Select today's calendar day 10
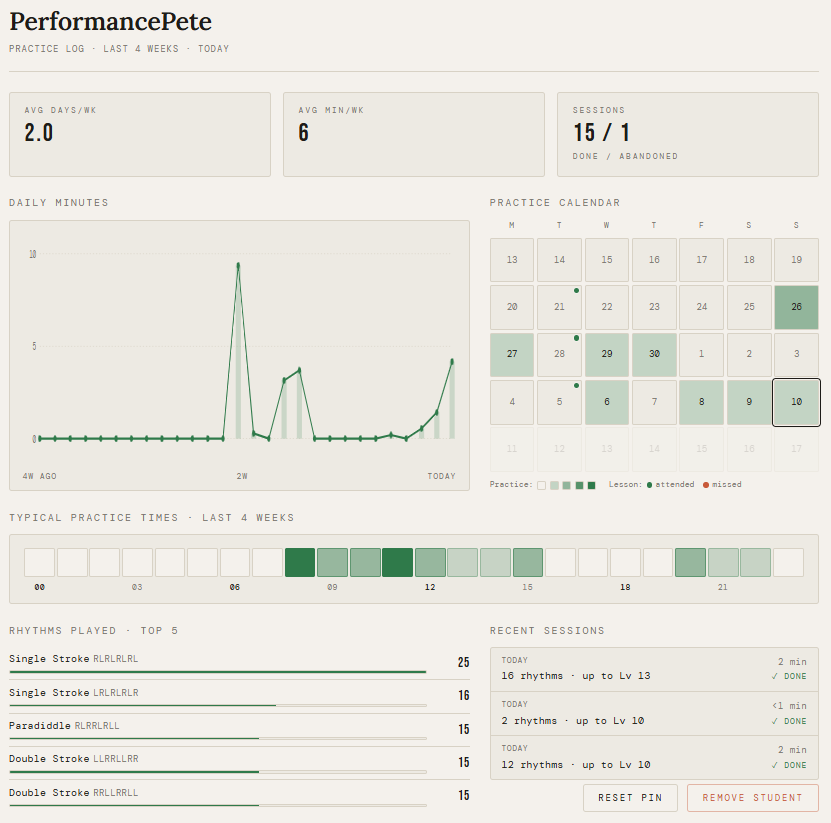This screenshot has width=831, height=823. (796, 402)
